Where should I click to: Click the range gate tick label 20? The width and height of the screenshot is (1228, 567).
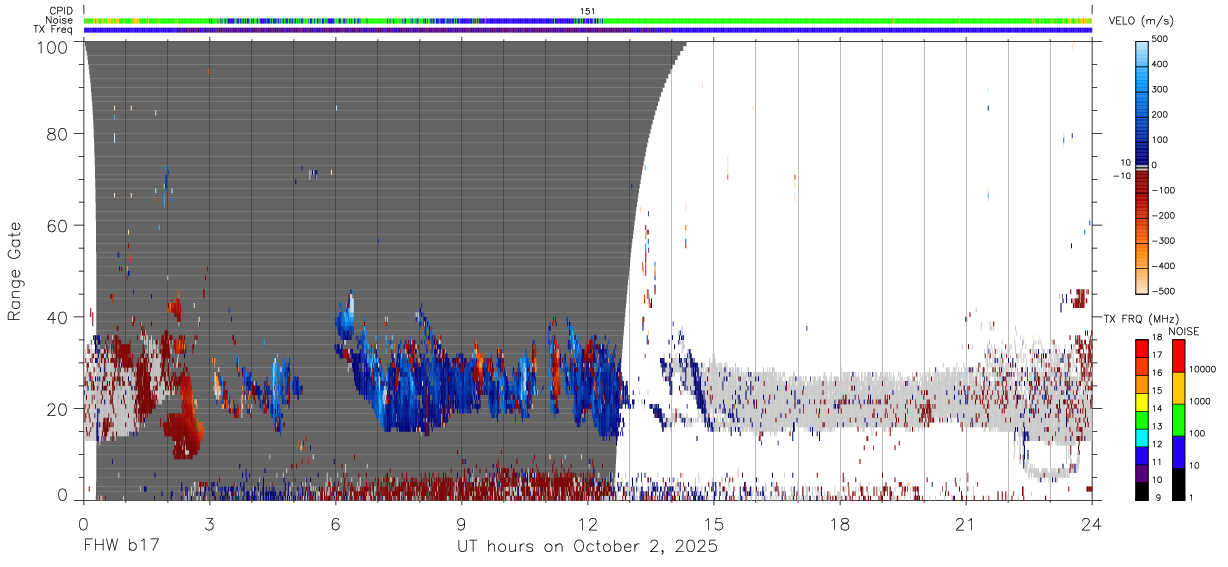[59, 409]
